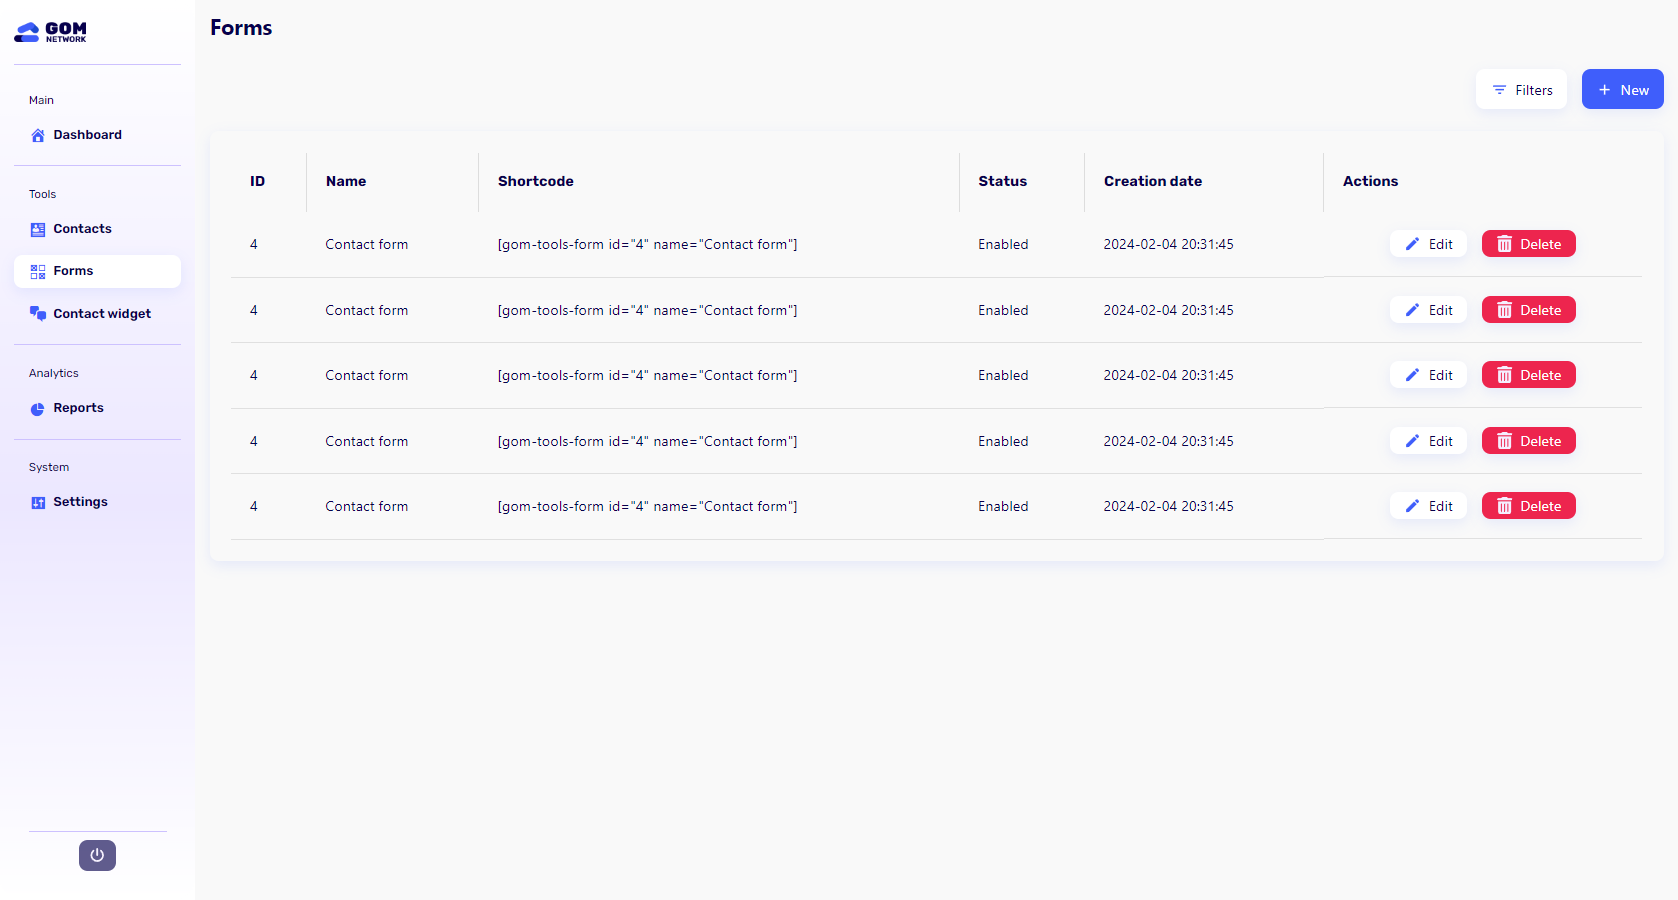Viewport: 1678px width, 900px height.
Task: Delete the form in the fifth row
Action: click(x=1528, y=506)
